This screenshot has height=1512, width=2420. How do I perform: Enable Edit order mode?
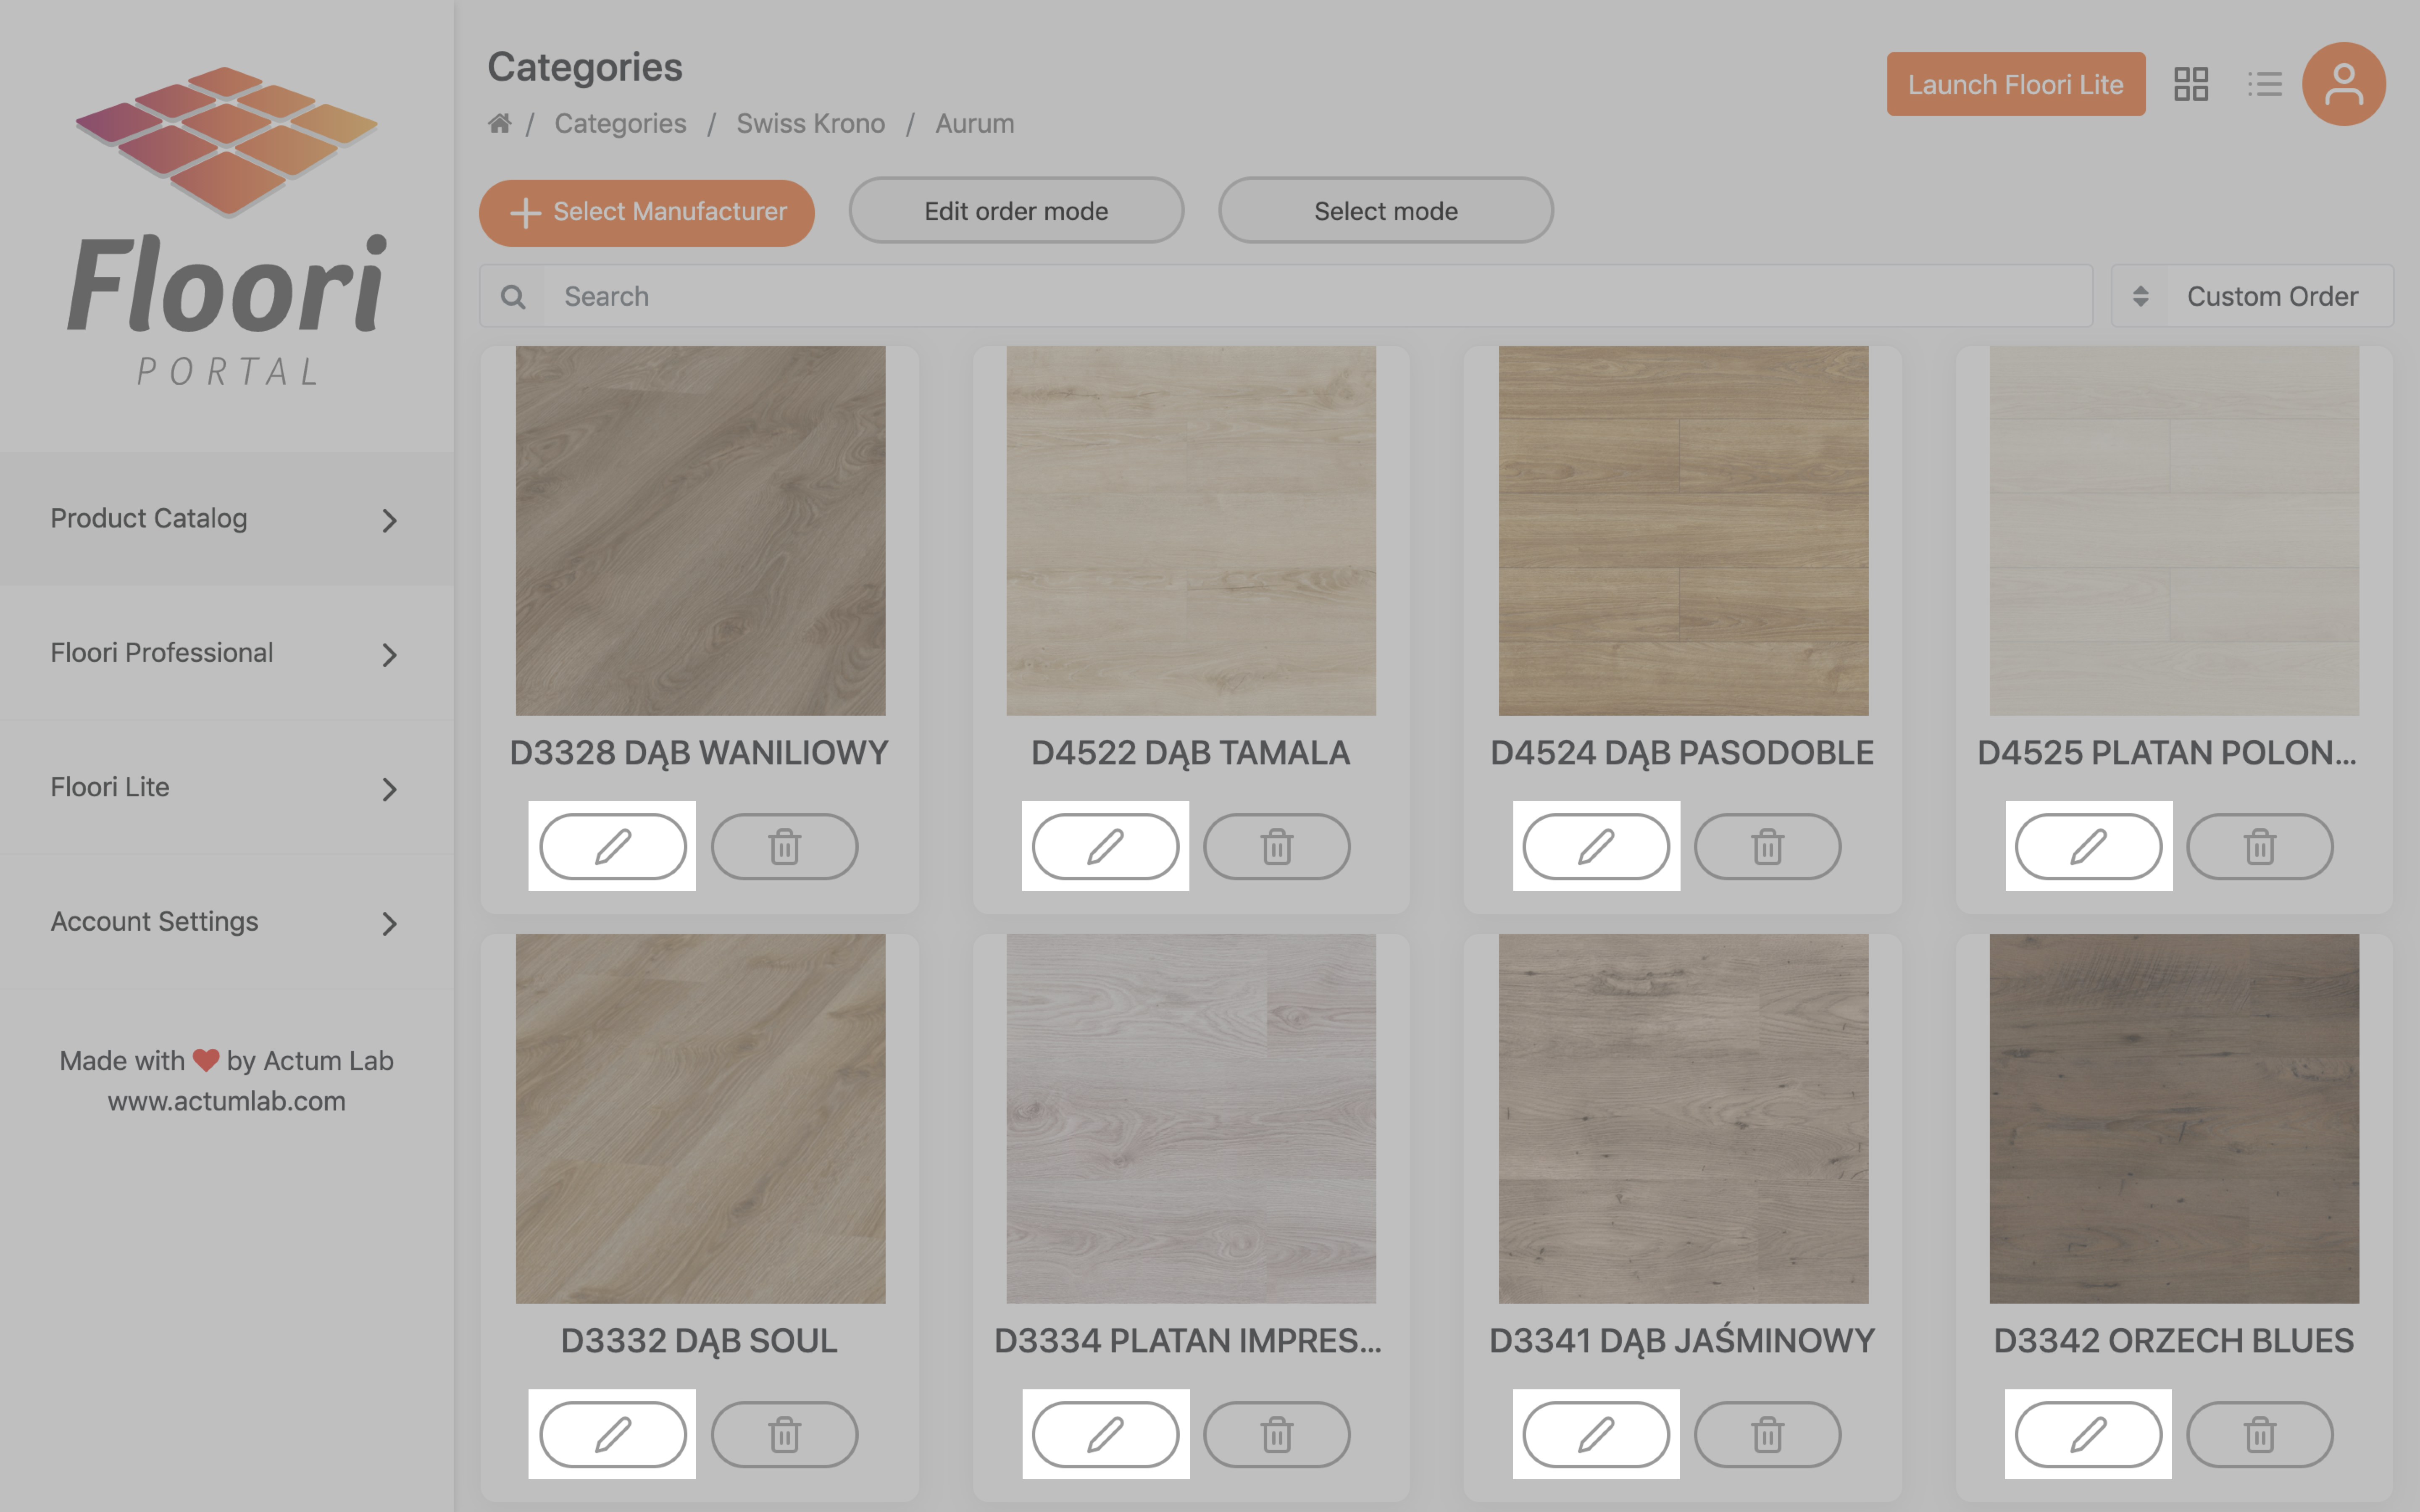point(1016,211)
